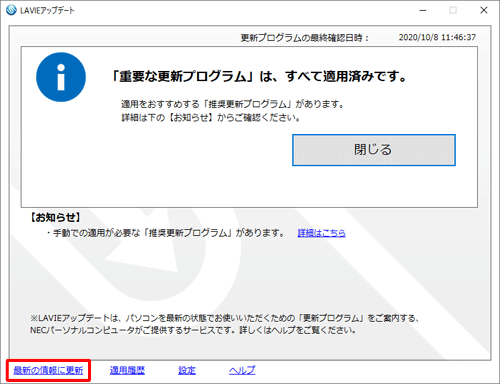Click the line 詳細は下の【お知らせ】からご確認ください
The image size is (500, 384).
[211, 118]
